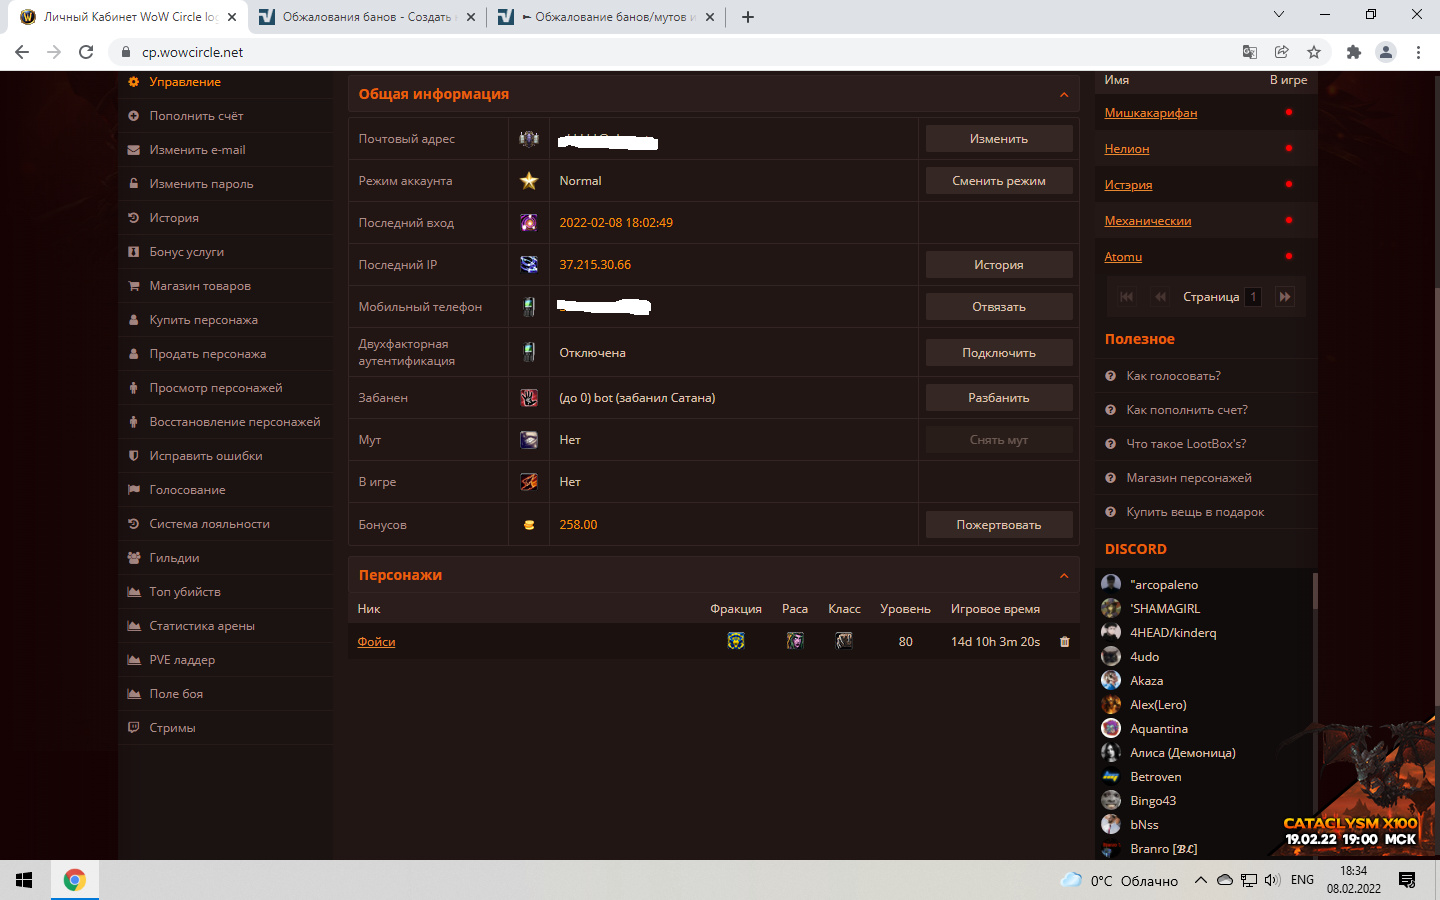Click the next page arrow in player list

click(x=1285, y=297)
